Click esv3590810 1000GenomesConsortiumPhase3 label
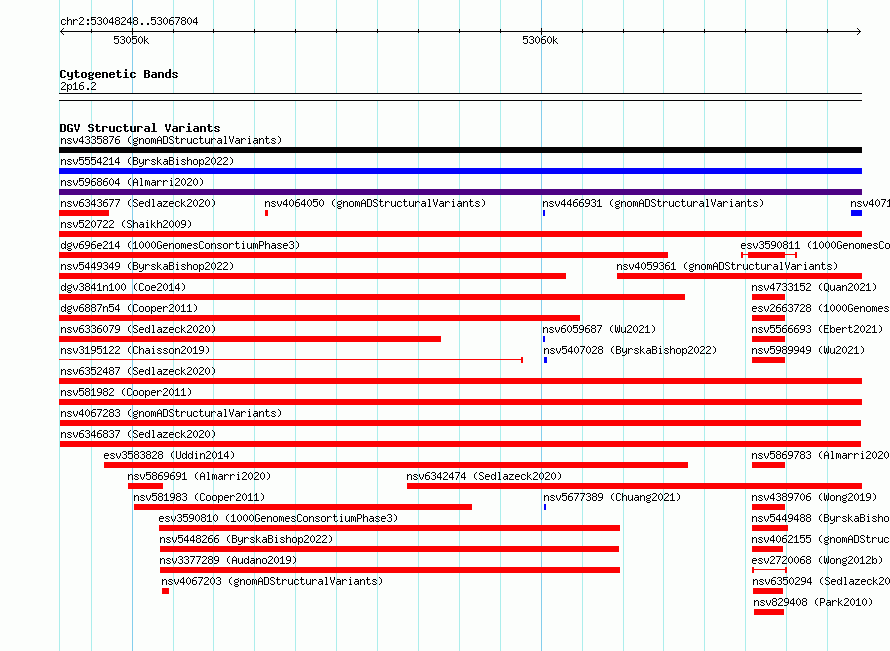890x651 pixels. click(x=278, y=518)
